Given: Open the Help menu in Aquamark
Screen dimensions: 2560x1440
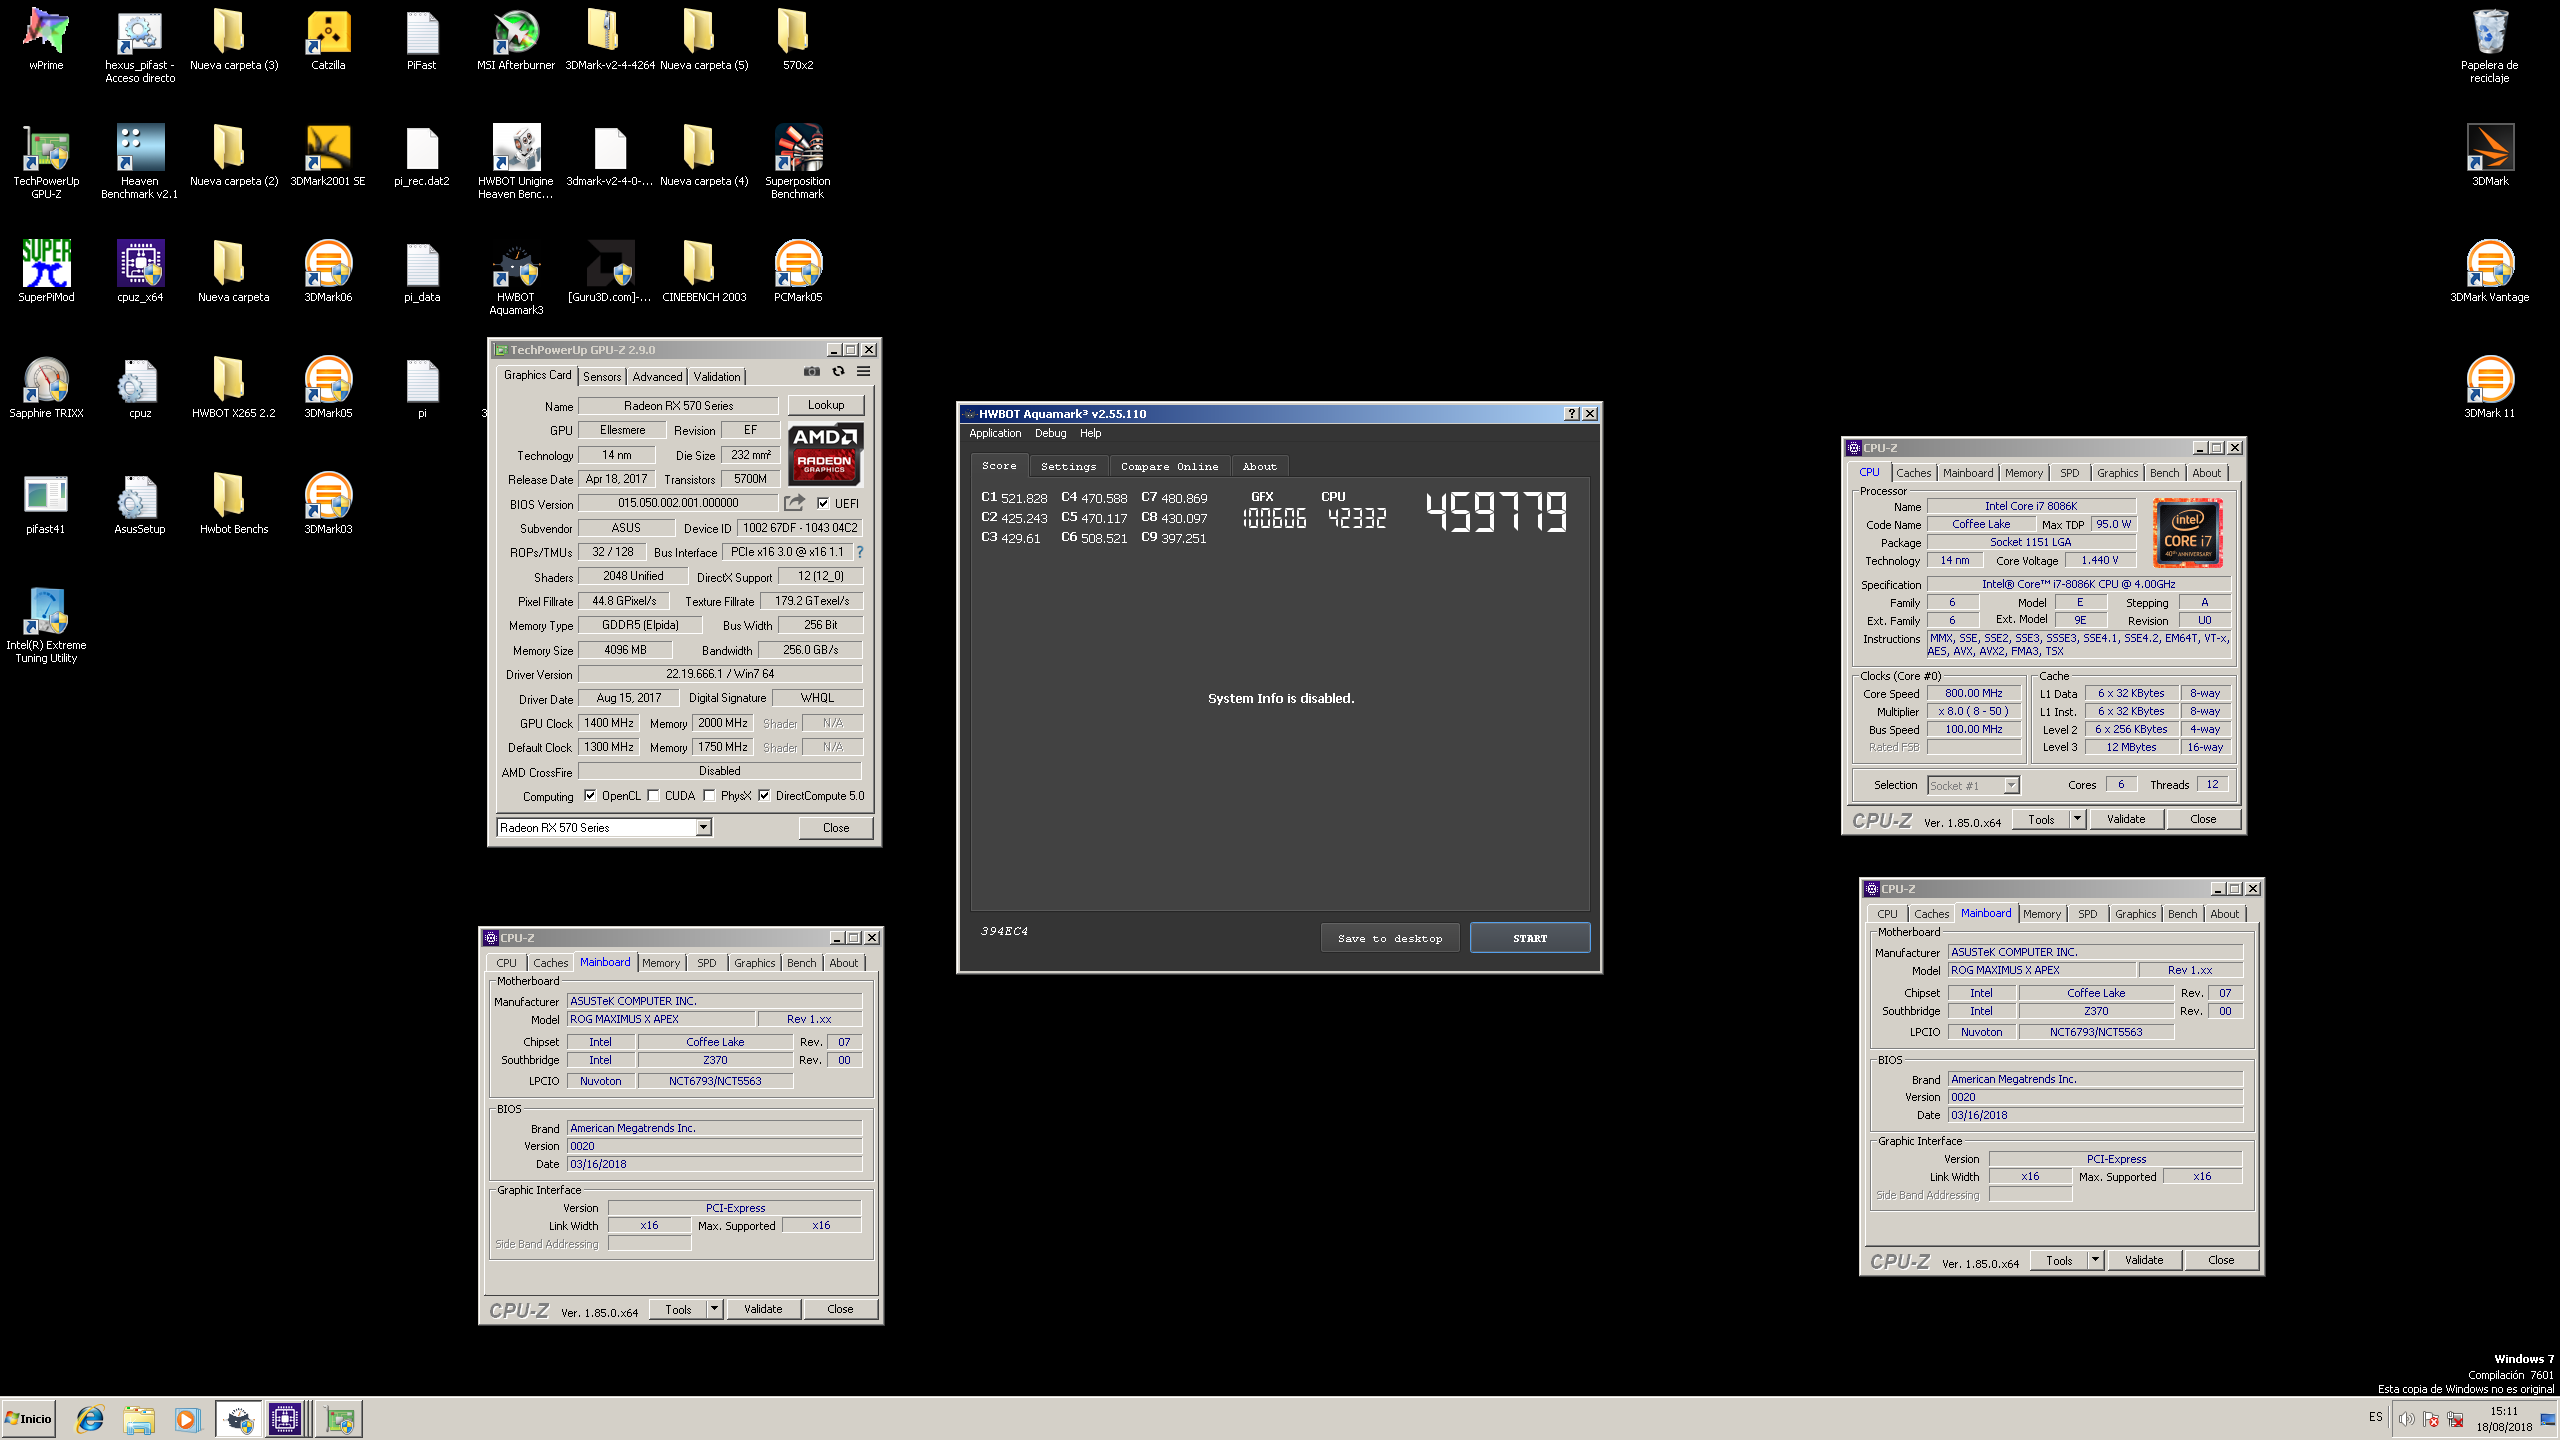Looking at the screenshot, I should (1090, 433).
